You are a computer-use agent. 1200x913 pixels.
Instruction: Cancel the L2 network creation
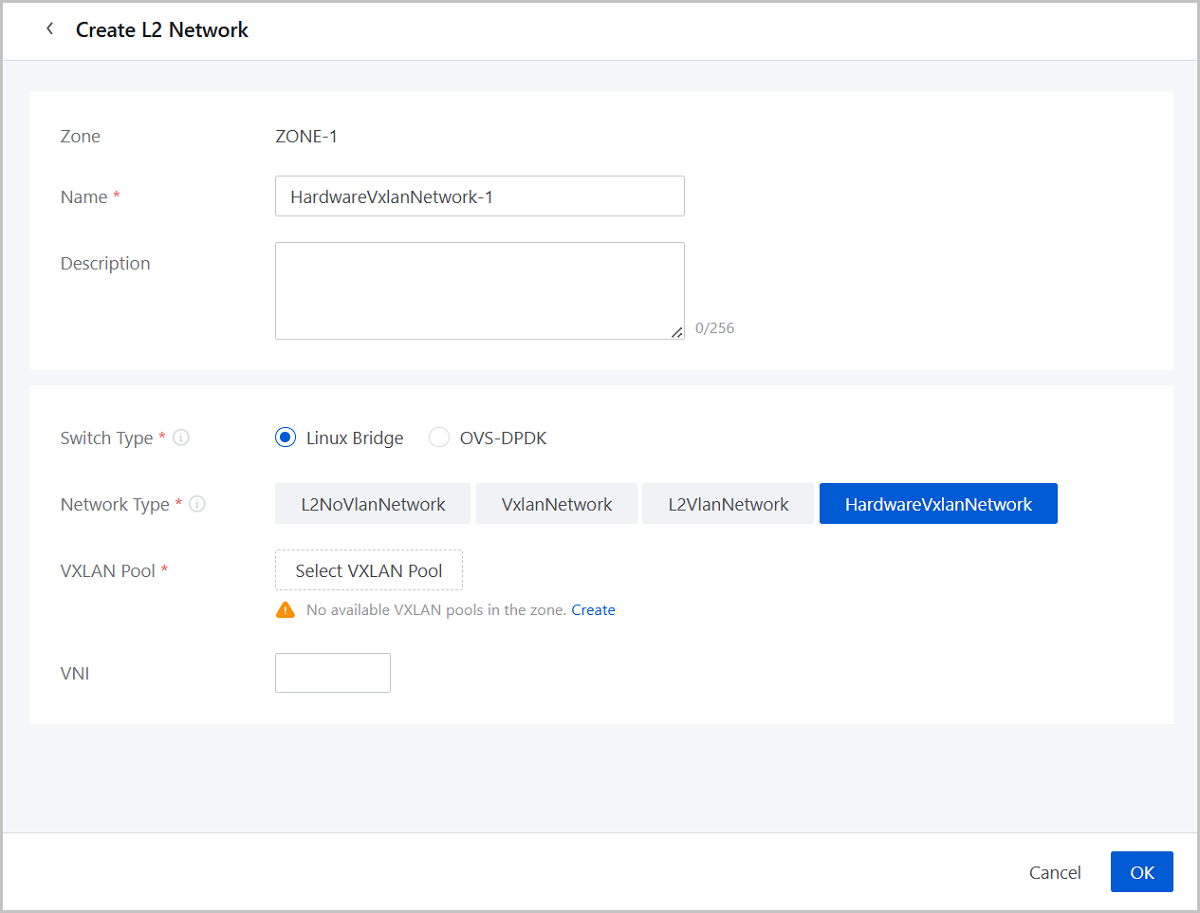pyautogui.click(x=1054, y=872)
